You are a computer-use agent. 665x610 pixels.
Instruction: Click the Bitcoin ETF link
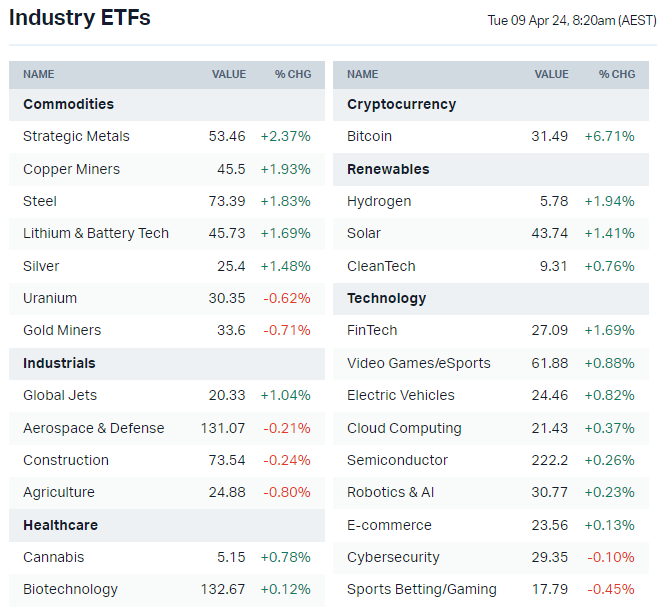pyautogui.click(x=369, y=136)
